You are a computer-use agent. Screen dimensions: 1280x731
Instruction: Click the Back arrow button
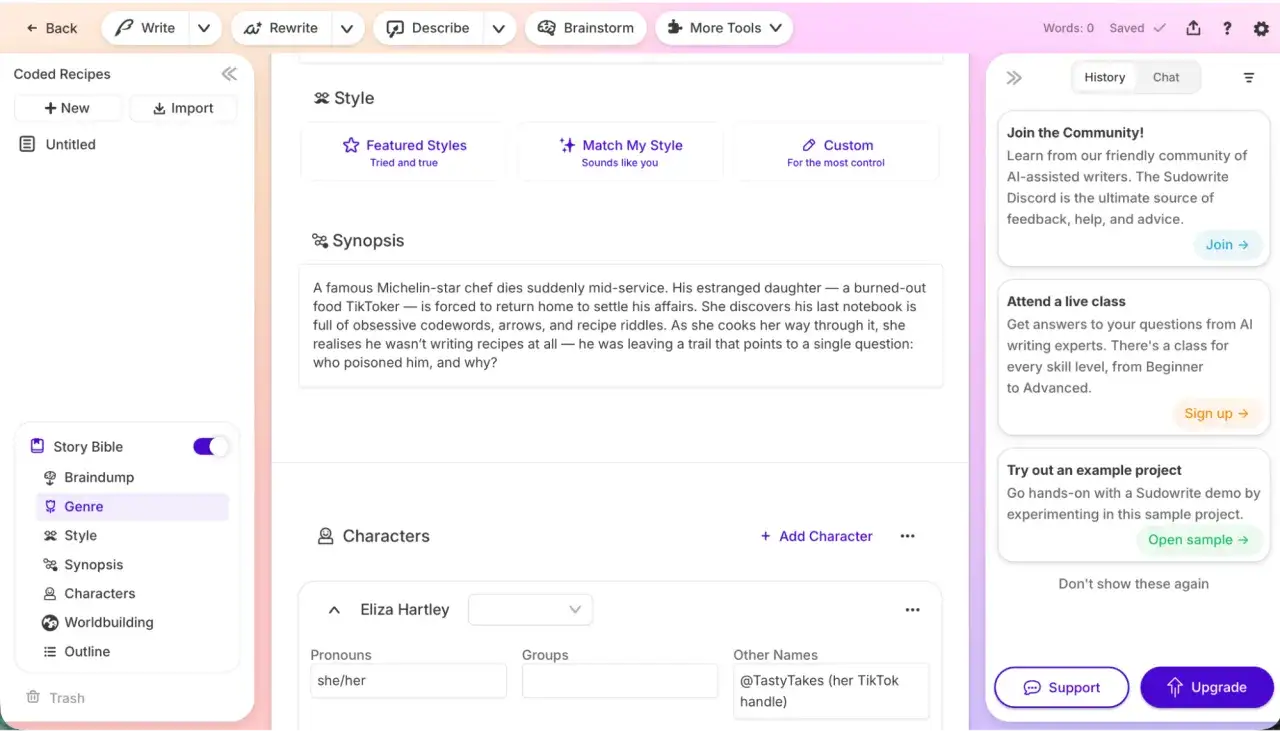pos(51,28)
